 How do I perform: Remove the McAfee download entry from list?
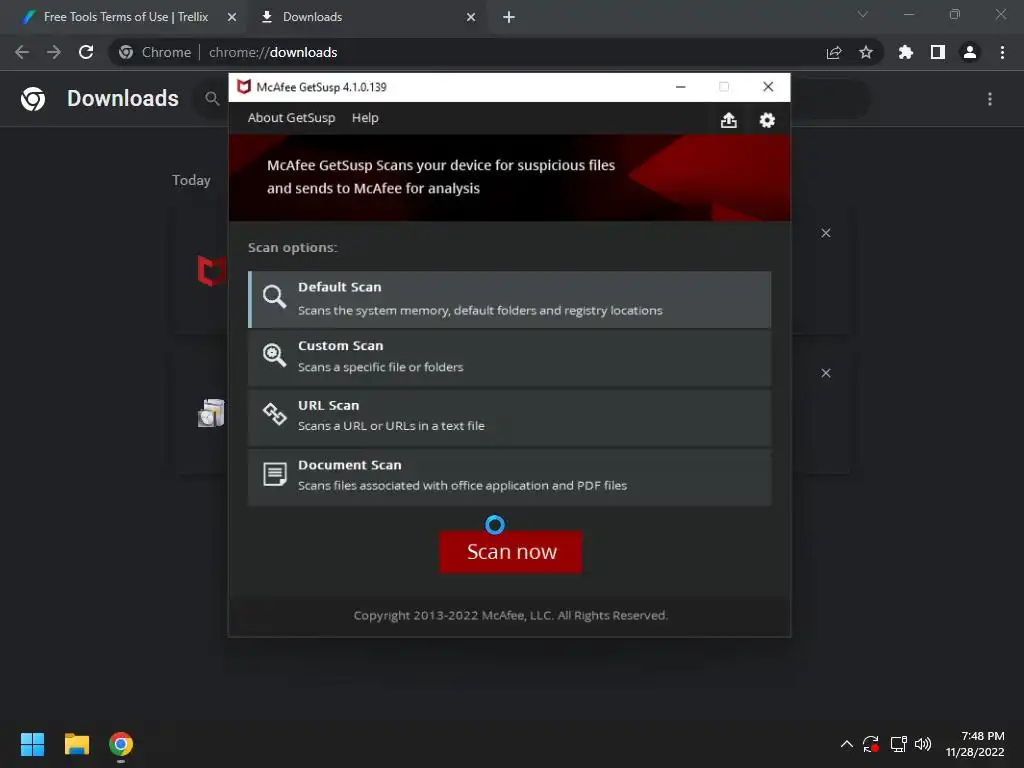(826, 233)
